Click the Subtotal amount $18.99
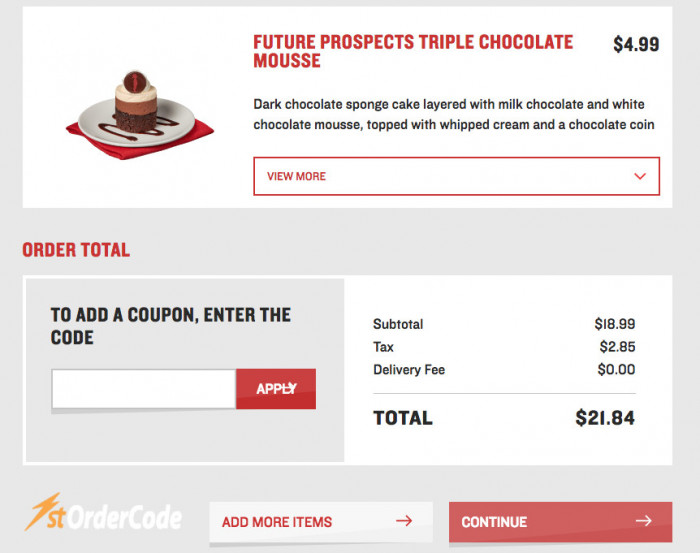Viewport: 700px width, 553px height. click(x=615, y=324)
